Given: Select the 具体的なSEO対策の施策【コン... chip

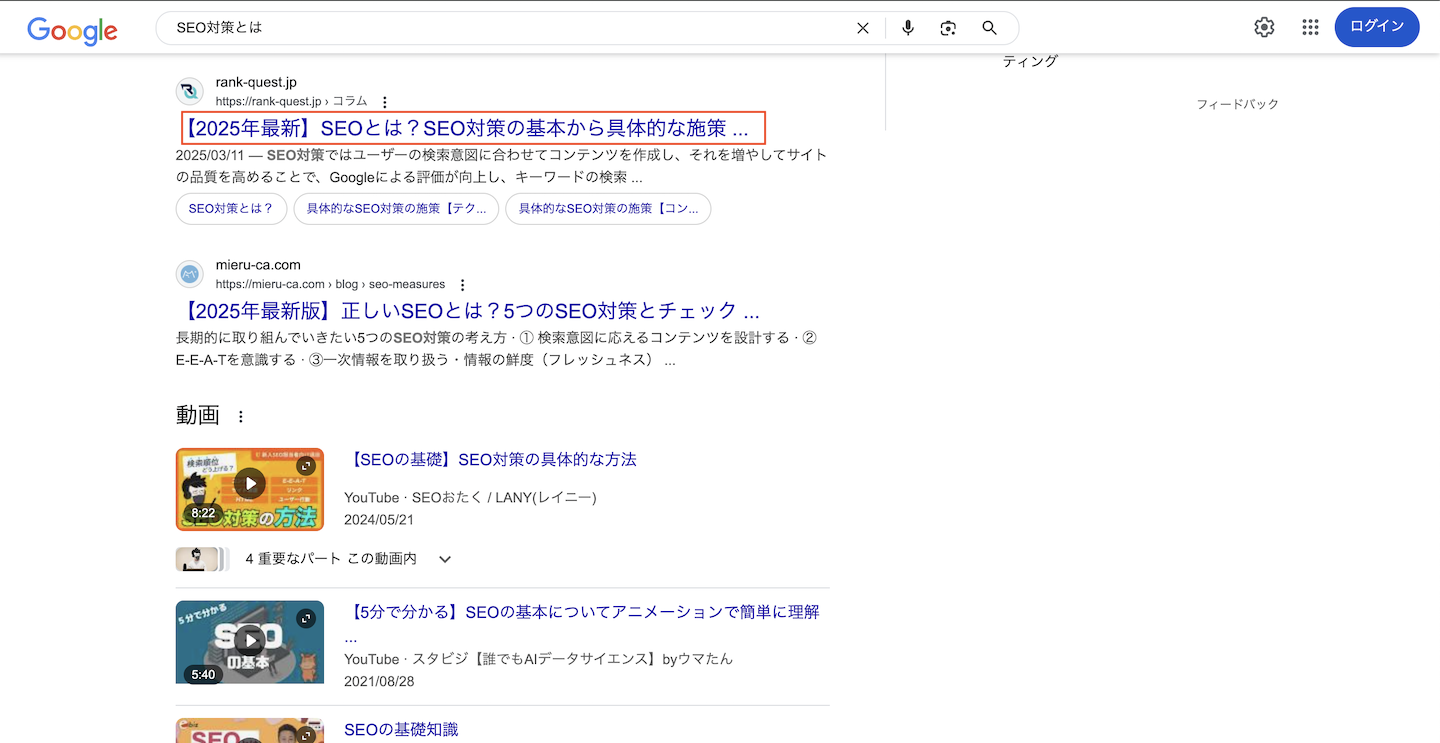Looking at the screenshot, I should (x=608, y=209).
